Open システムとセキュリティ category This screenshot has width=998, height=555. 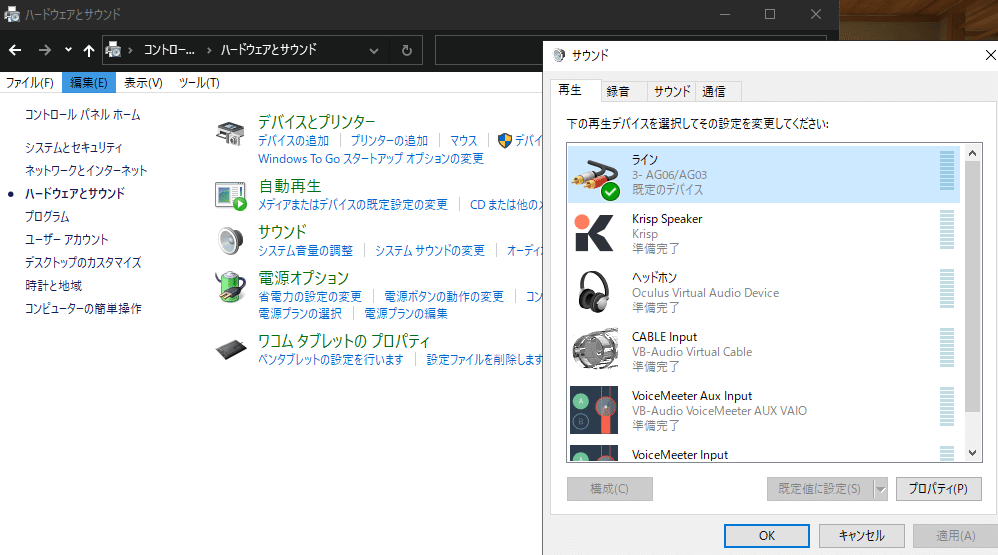click(74, 148)
